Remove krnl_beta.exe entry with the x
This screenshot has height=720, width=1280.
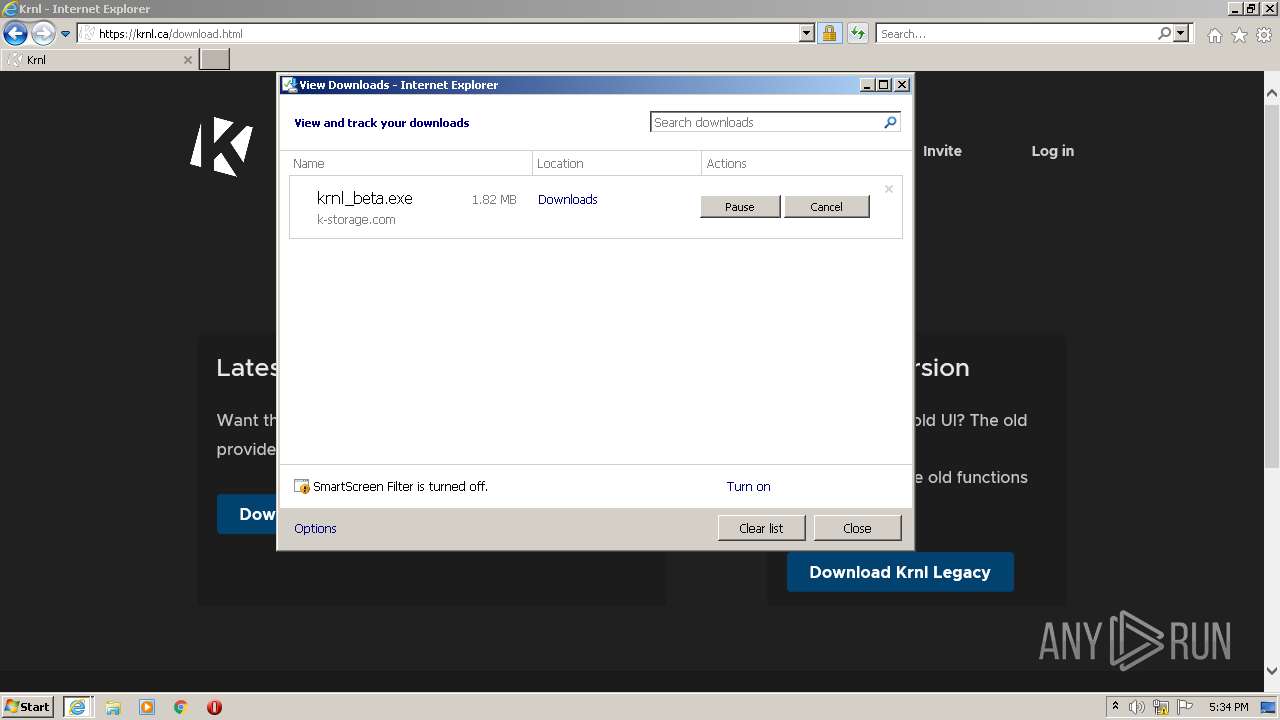888,188
